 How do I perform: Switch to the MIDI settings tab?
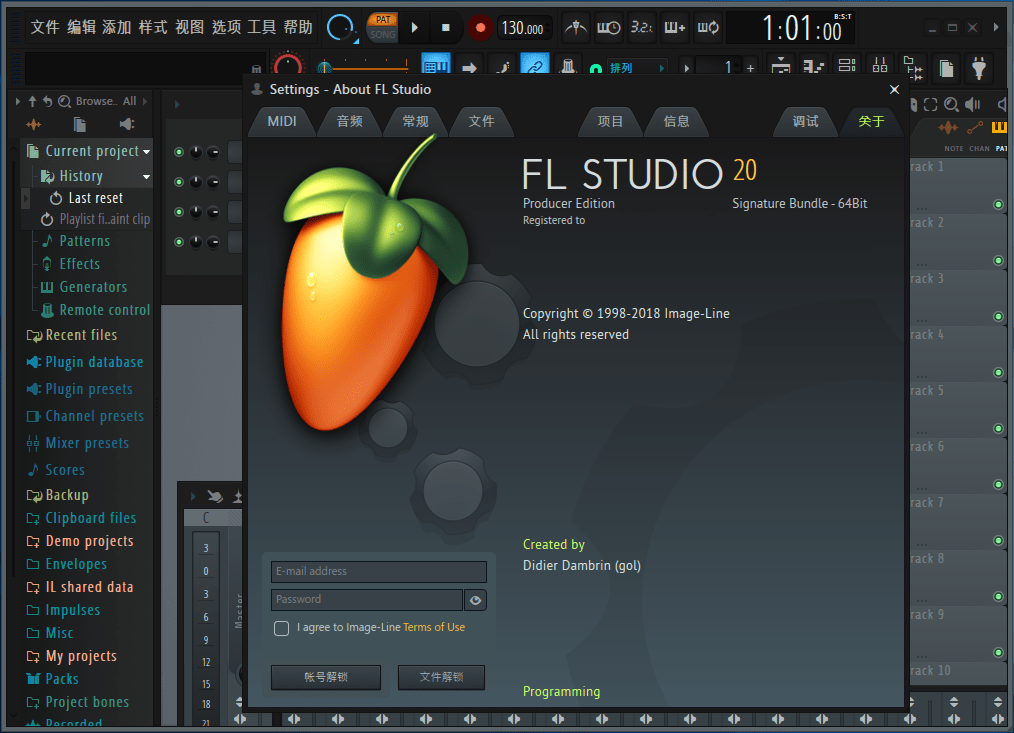coord(282,122)
